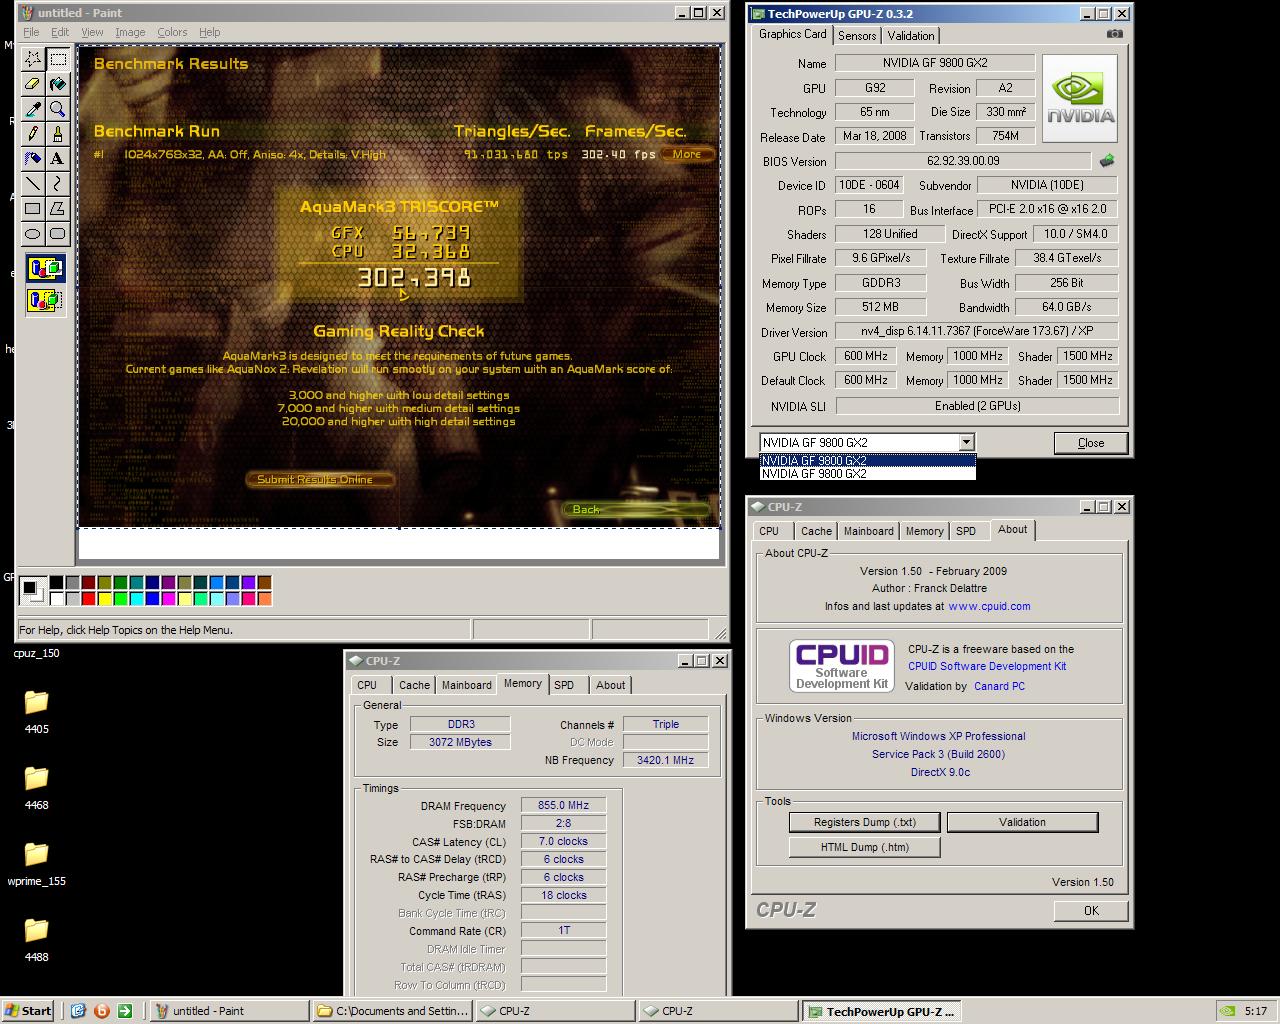Select the rectangular Select tool in Paint
Image resolution: width=1280 pixels, height=1024 pixels.
click(58, 59)
